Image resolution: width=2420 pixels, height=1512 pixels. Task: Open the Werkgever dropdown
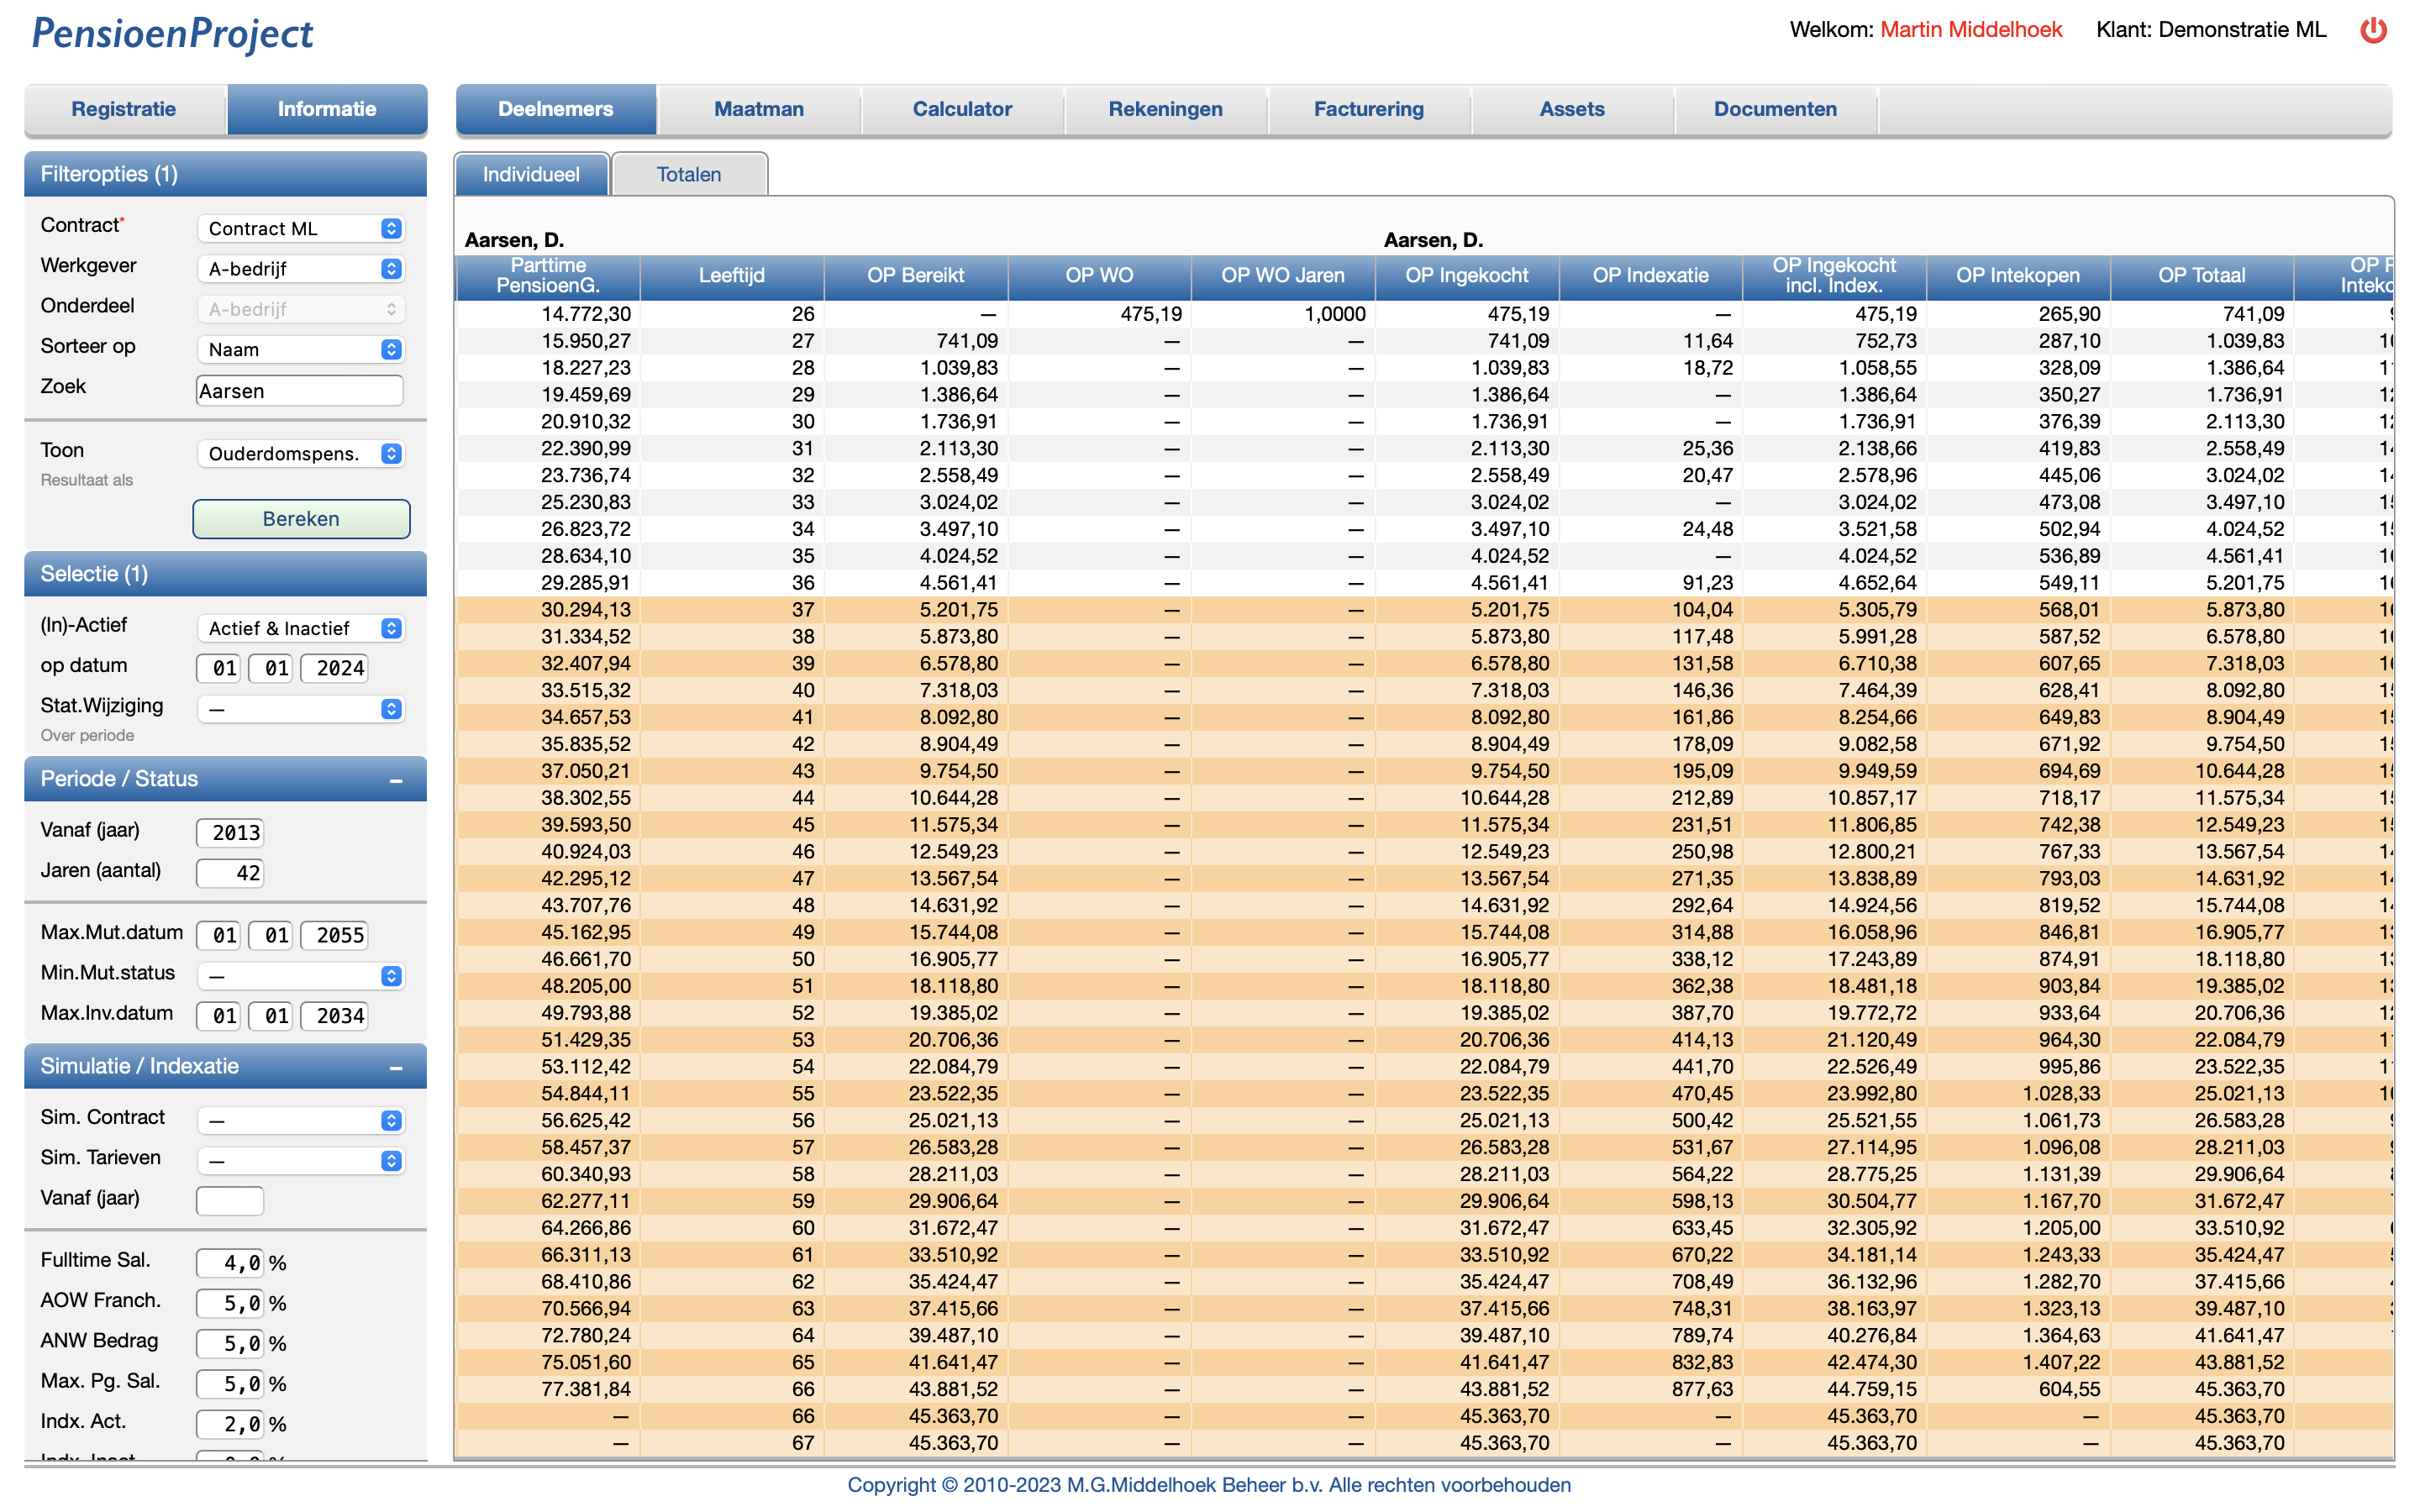coord(300,269)
